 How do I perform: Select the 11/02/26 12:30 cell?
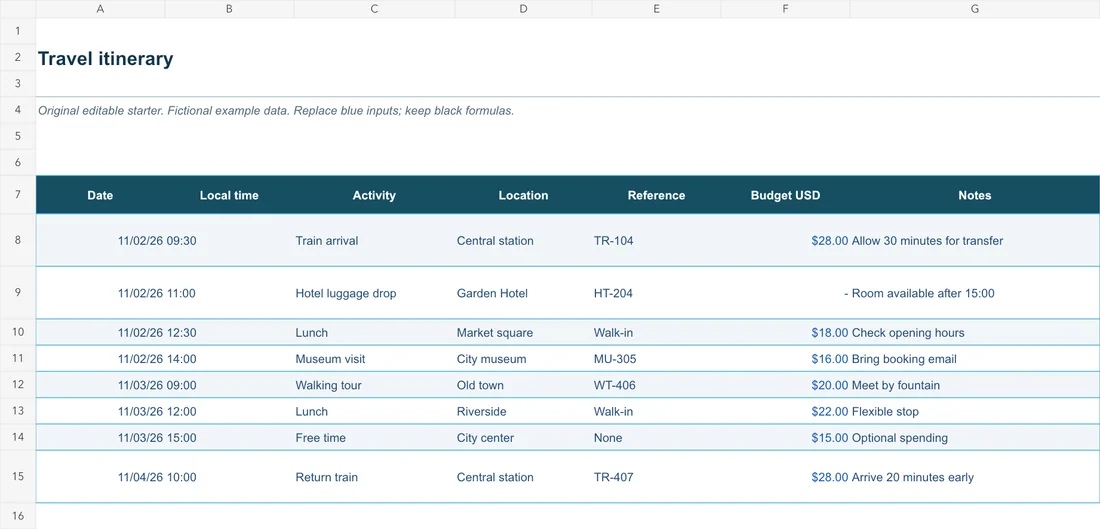tap(157, 333)
